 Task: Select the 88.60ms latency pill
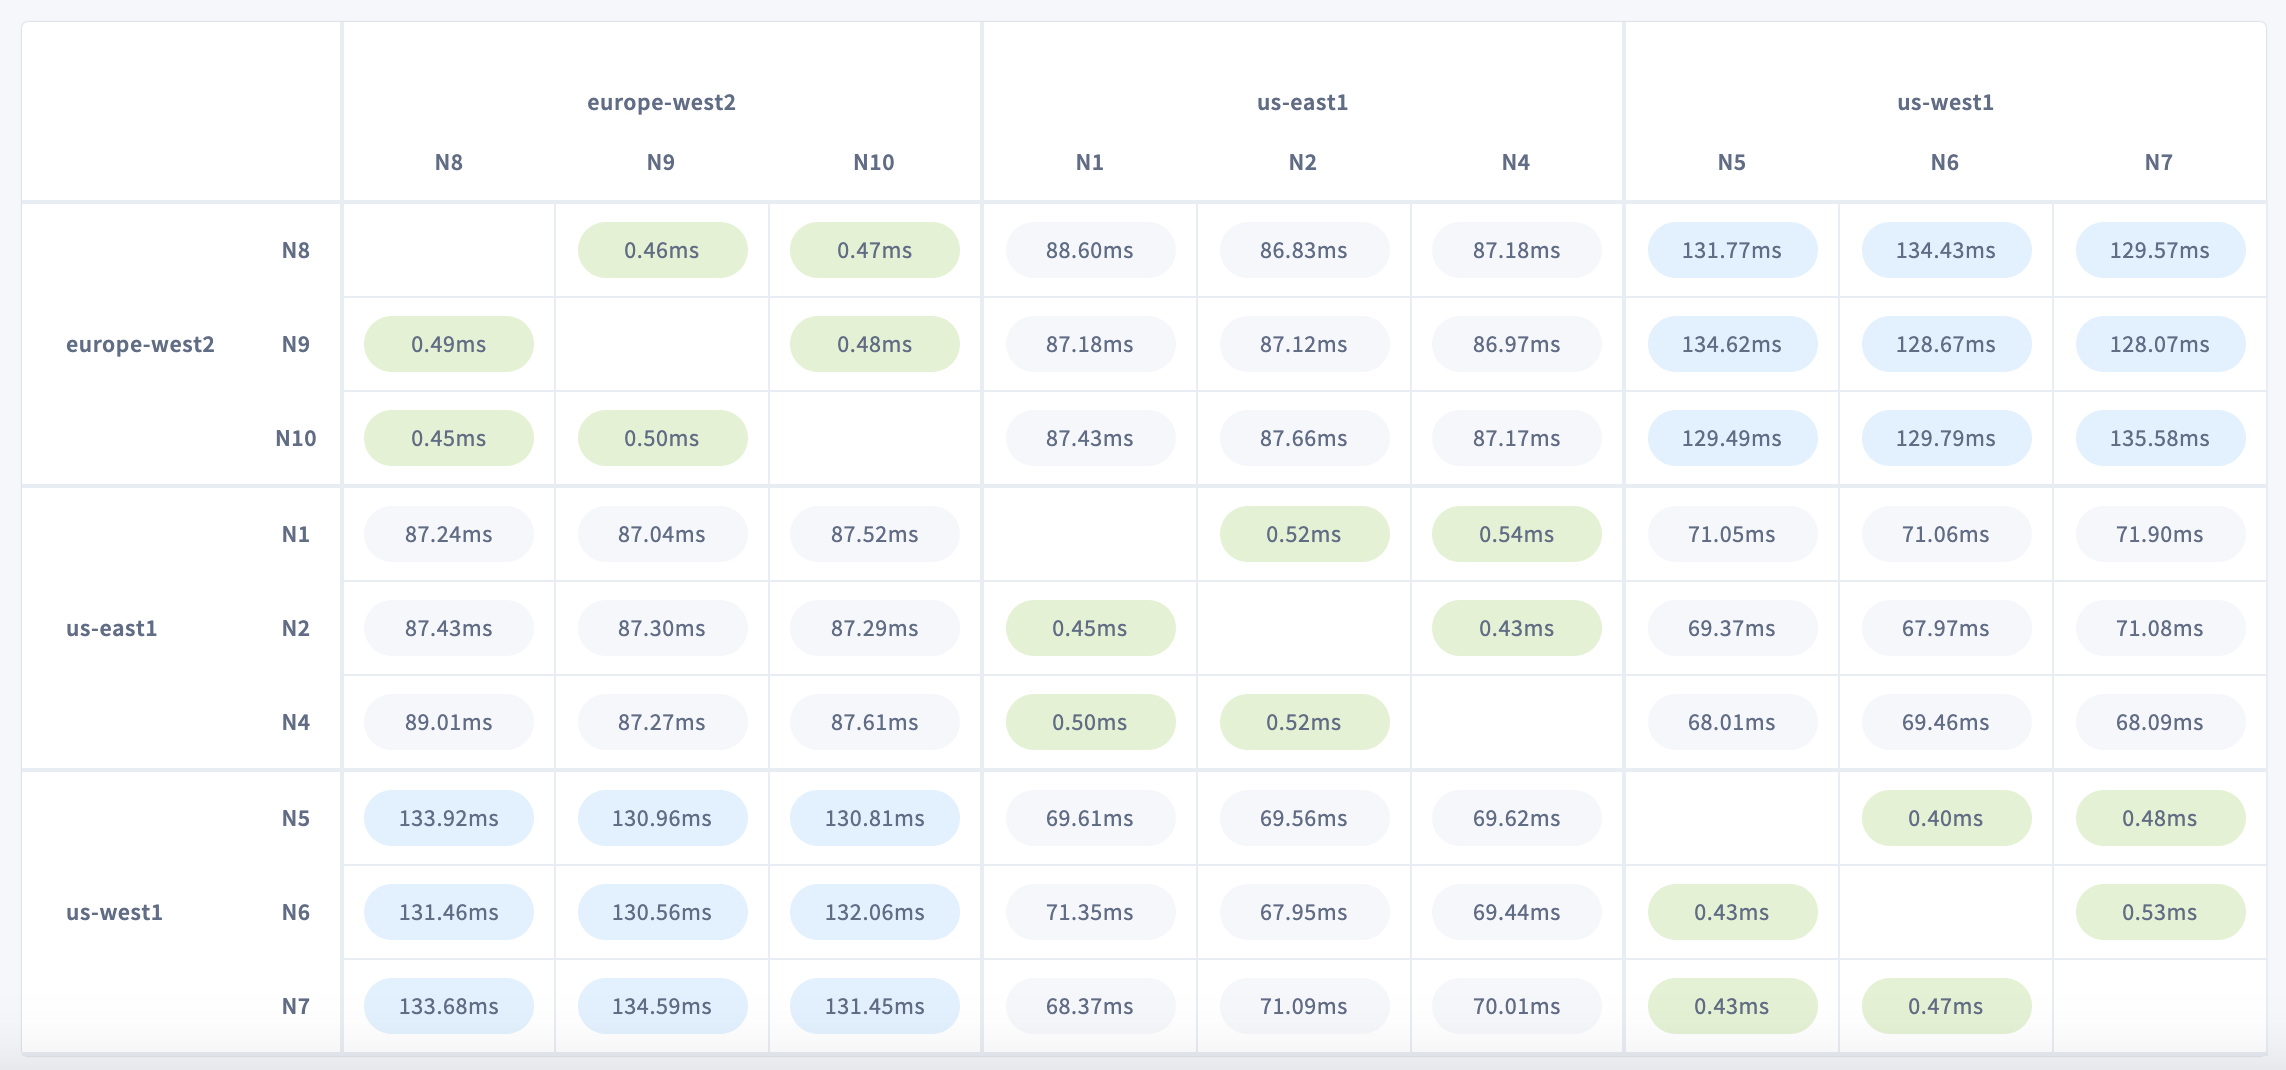pos(1089,250)
